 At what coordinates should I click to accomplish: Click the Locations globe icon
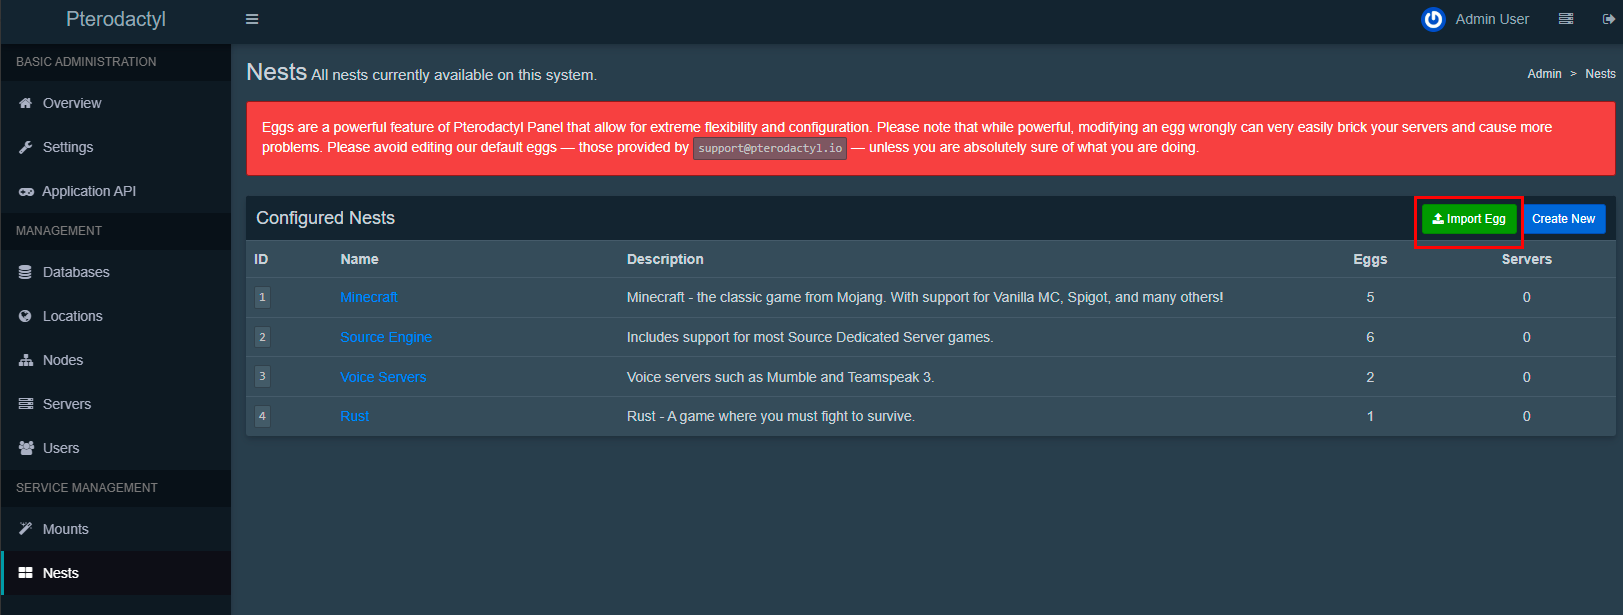(x=26, y=316)
